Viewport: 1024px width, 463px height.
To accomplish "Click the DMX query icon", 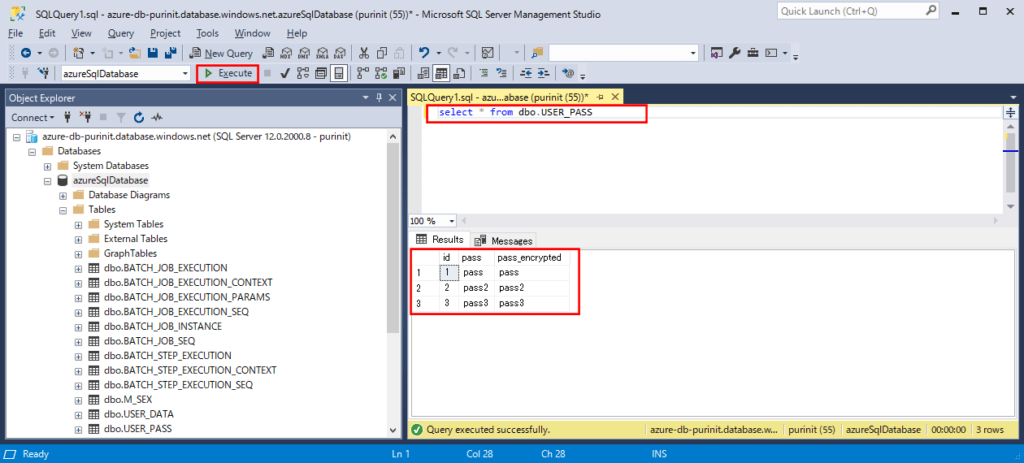I will pyautogui.click(x=304, y=54).
